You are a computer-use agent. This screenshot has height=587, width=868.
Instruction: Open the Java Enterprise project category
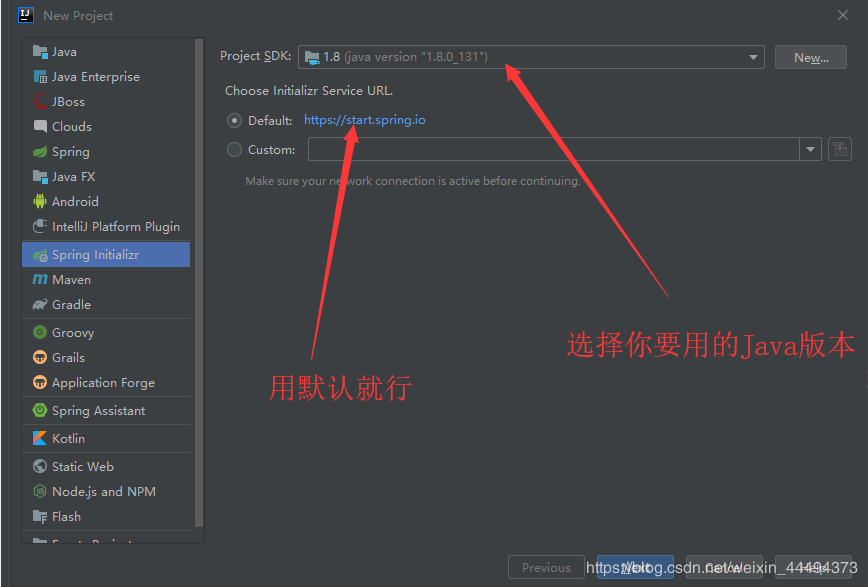coord(106,76)
